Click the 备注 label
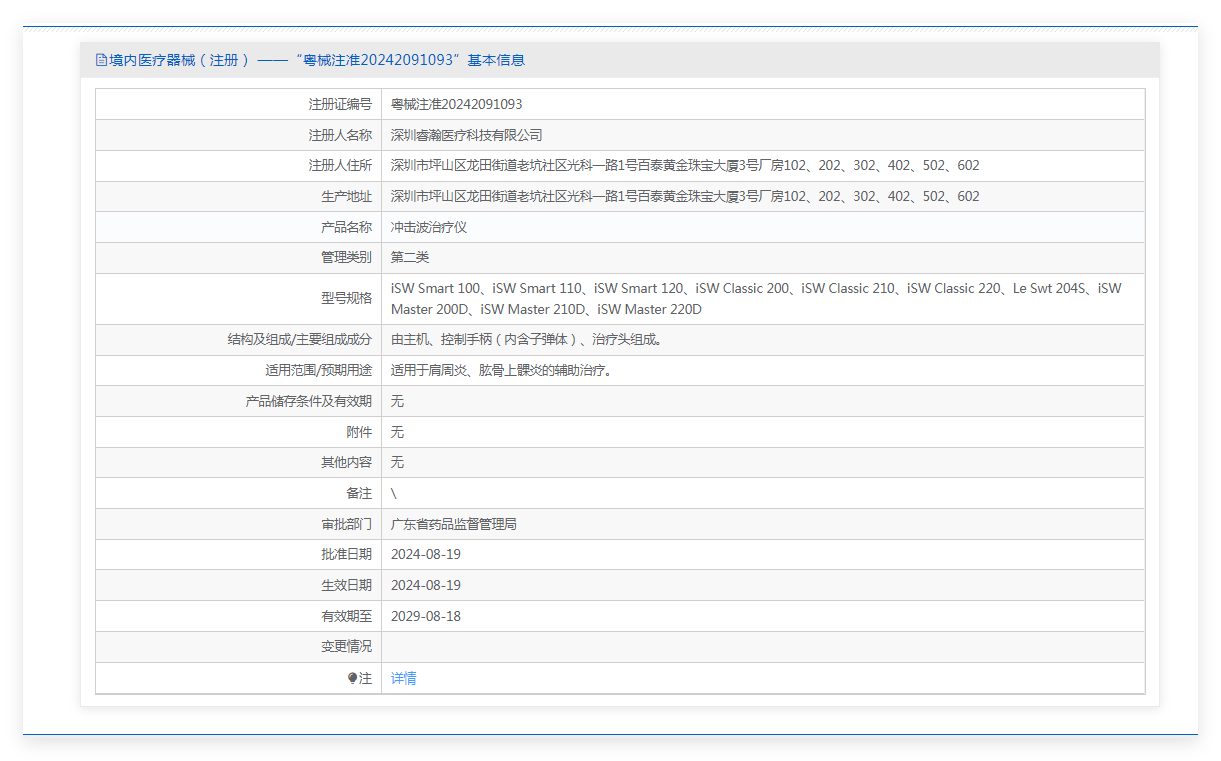Image resolution: width=1221 pixels, height=761 pixels. click(x=359, y=493)
